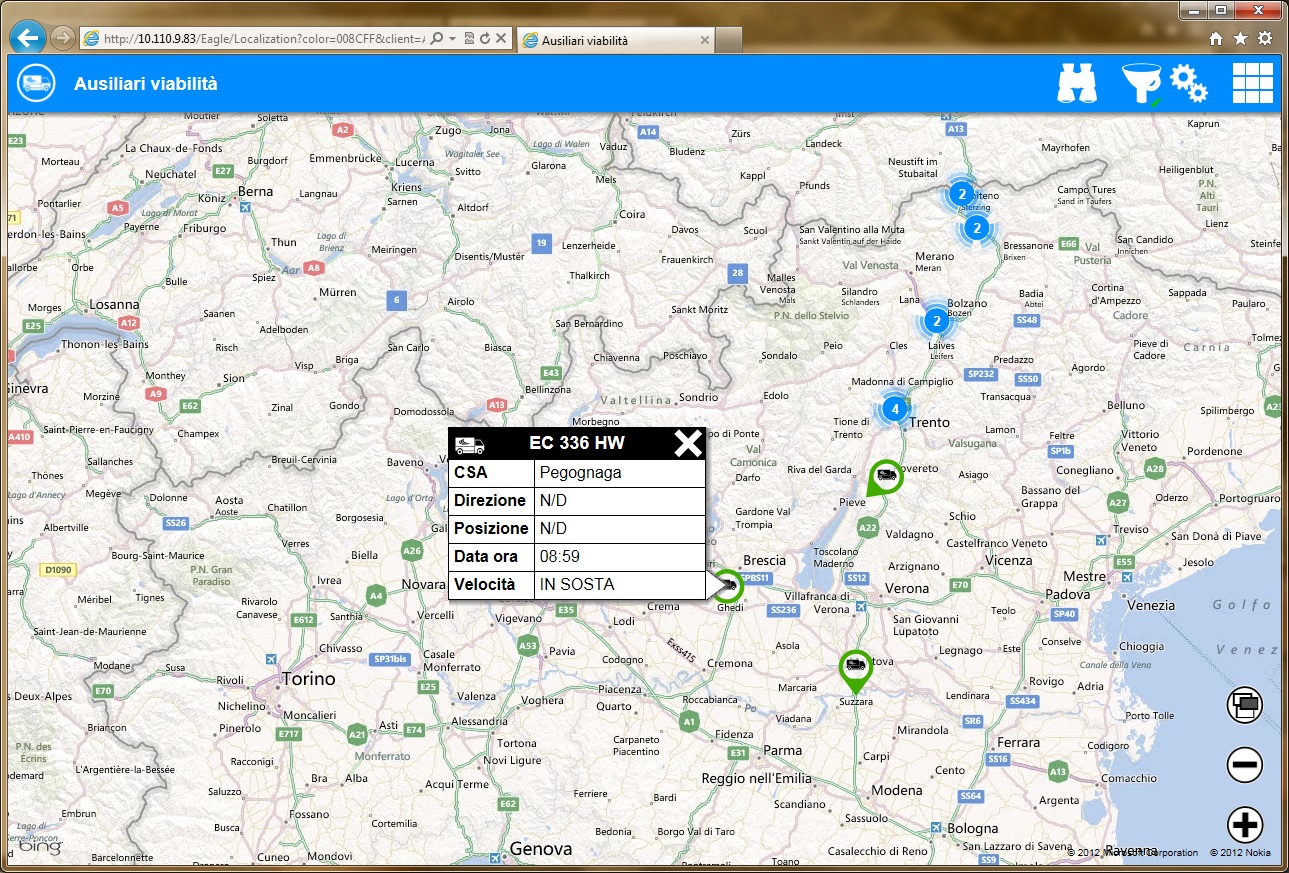Open the filter funnel settings
The image size is (1289, 873).
point(1141,84)
